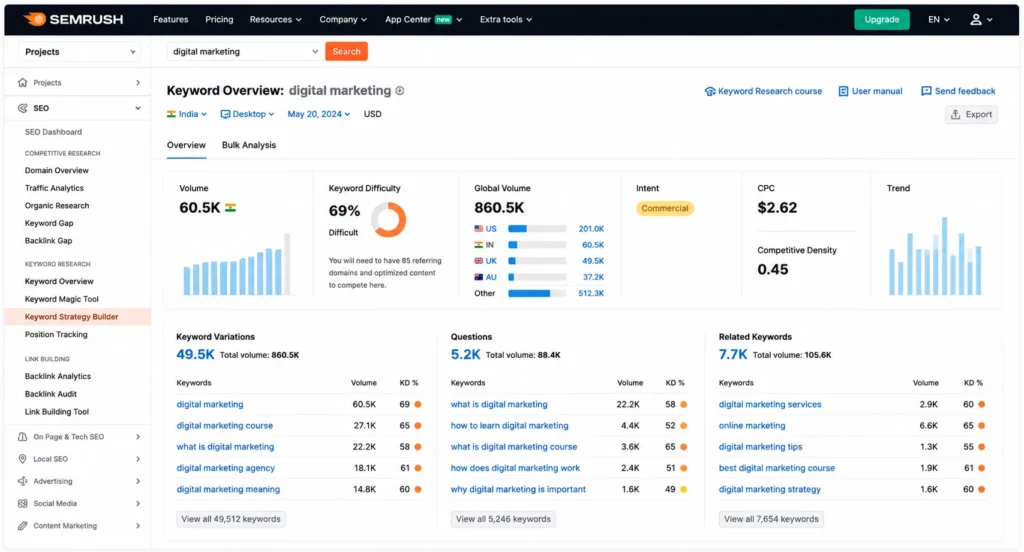This screenshot has height=552, width=1024.
Task: Select the Overview tab
Action: [186, 145]
